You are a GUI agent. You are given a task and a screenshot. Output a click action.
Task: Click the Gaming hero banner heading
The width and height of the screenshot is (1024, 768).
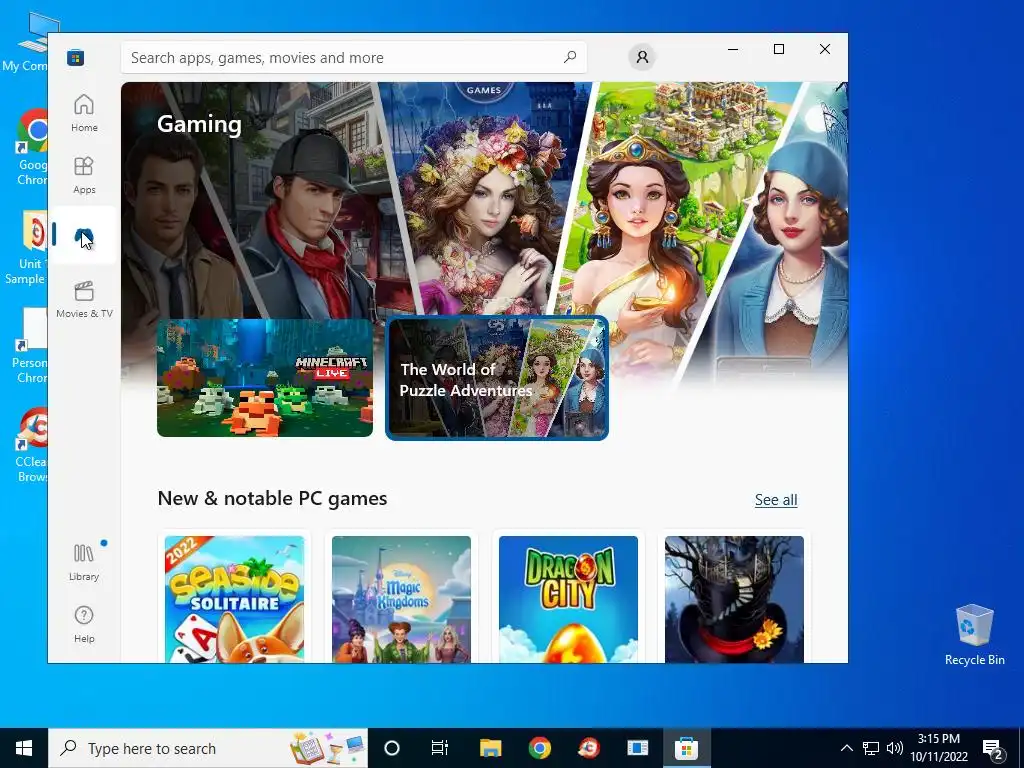point(199,123)
